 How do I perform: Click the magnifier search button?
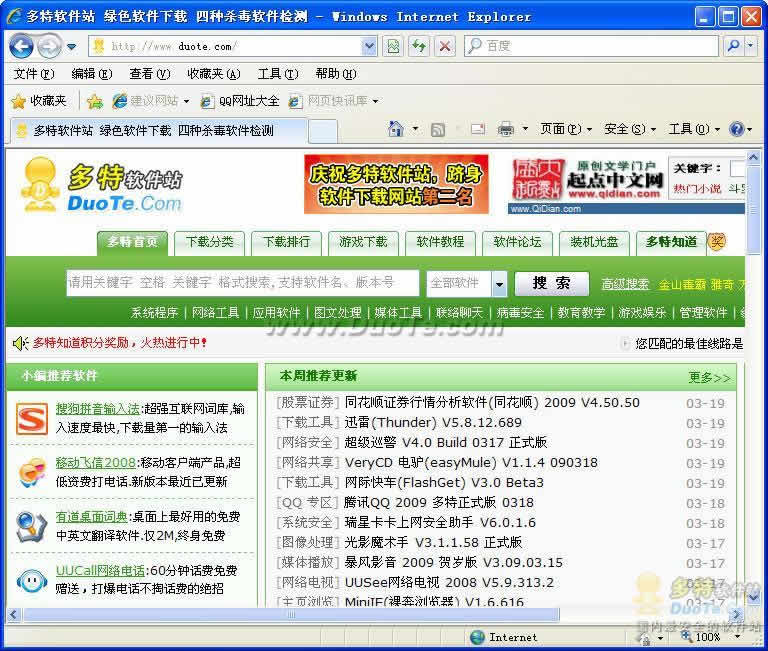(733, 46)
